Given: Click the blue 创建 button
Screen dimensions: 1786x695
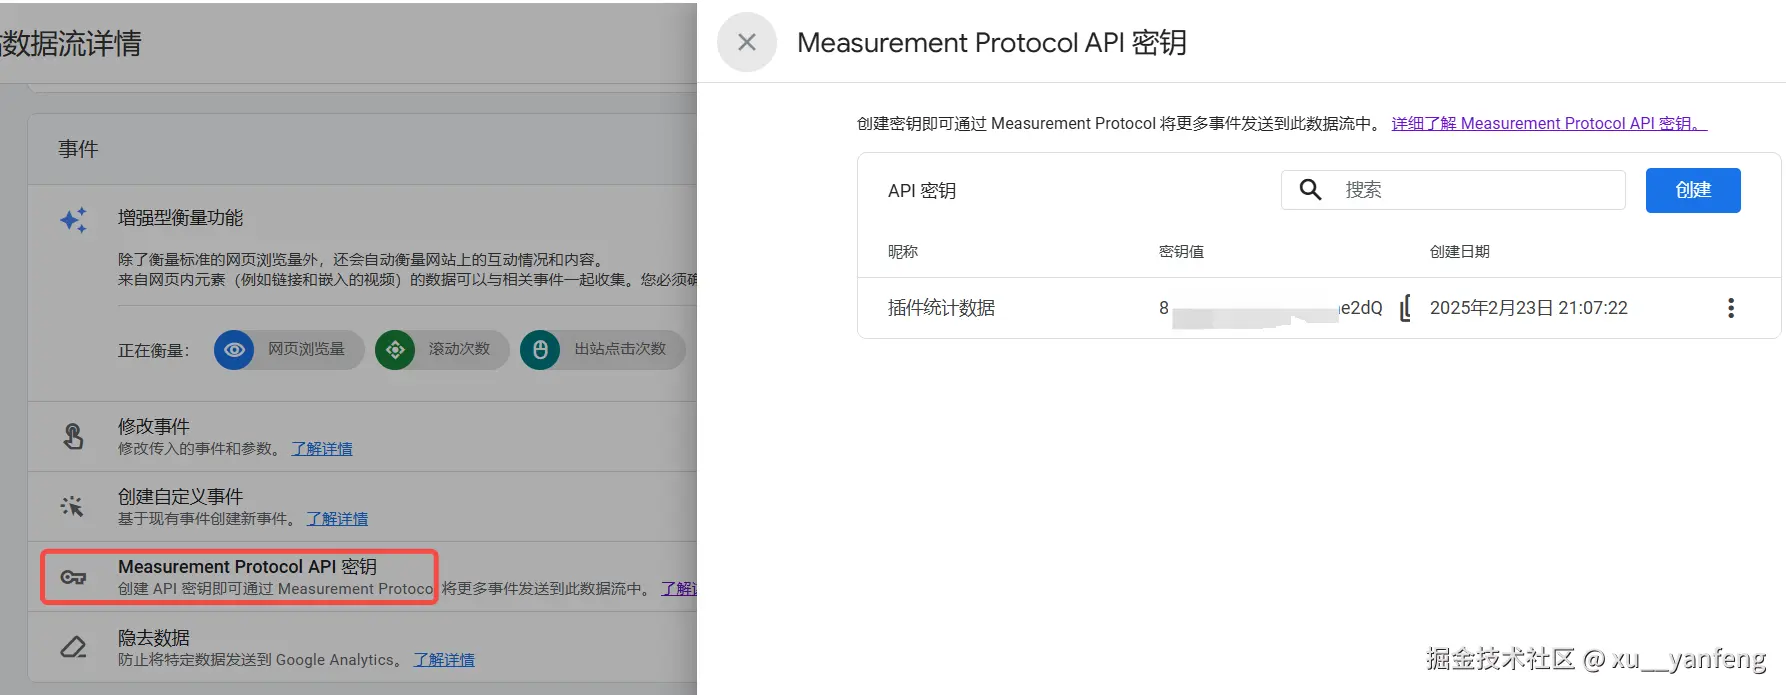Looking at the screenshot, I should [1693, 190].
